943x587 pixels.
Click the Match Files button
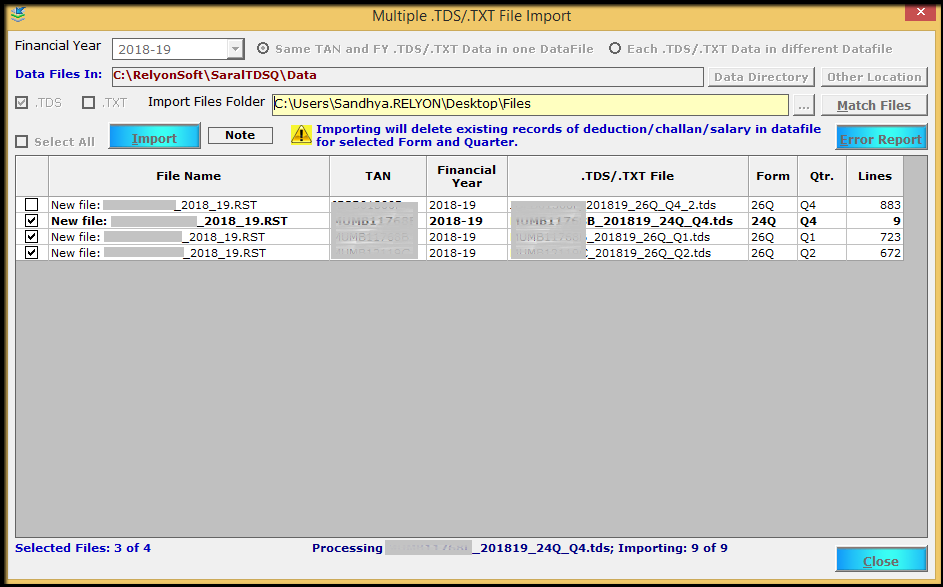pyautogui.click(x=874, y=105)
